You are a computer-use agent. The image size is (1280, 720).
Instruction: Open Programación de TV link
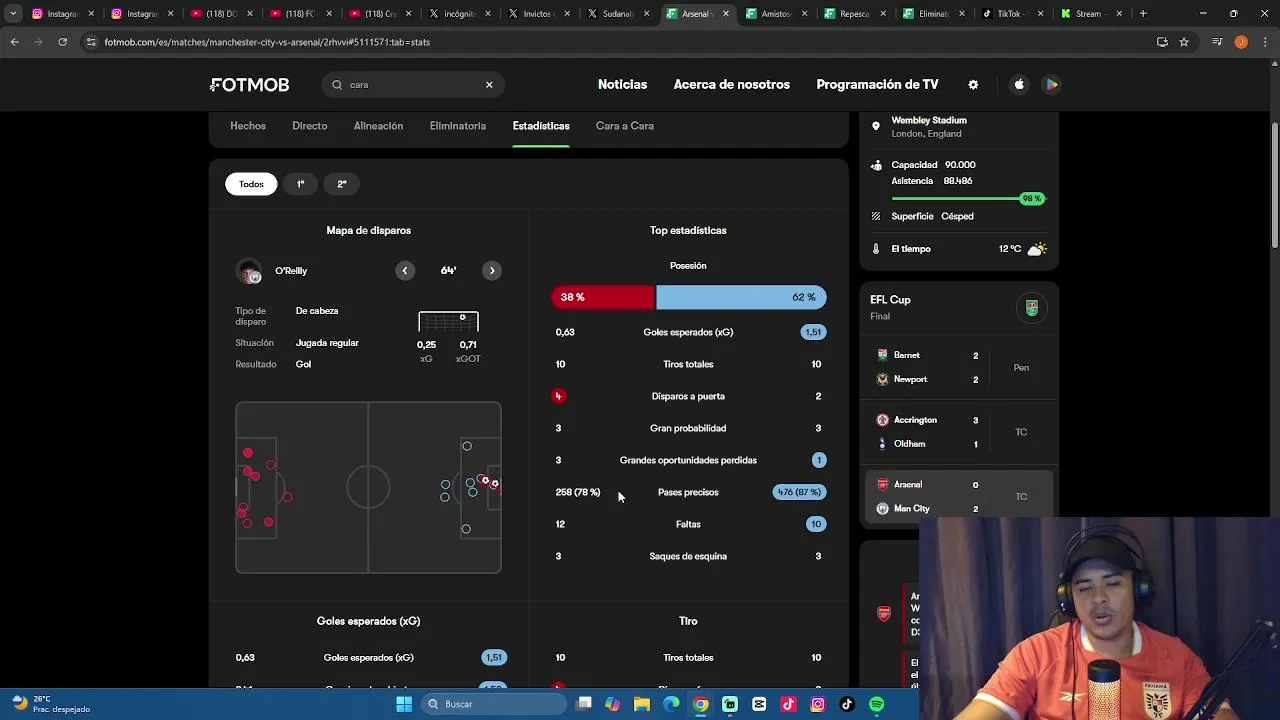click(877, 85)
